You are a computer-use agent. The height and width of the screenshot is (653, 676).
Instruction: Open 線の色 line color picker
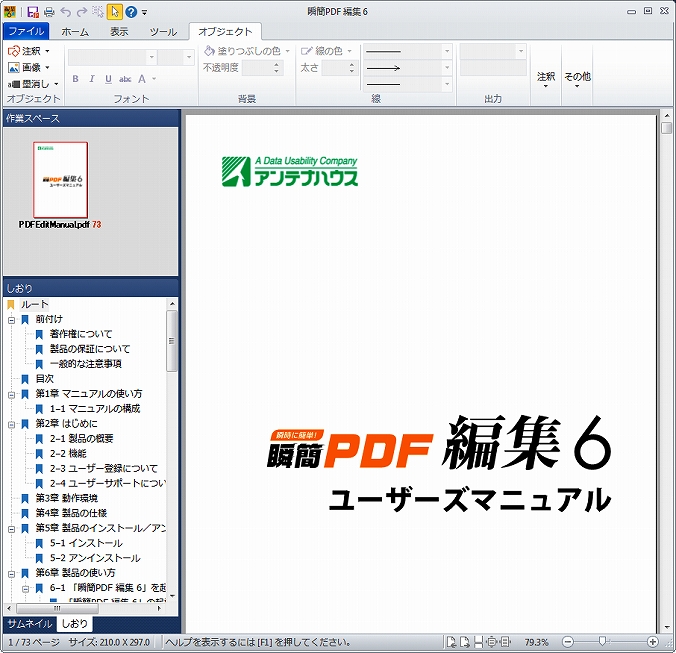[326, 51]
